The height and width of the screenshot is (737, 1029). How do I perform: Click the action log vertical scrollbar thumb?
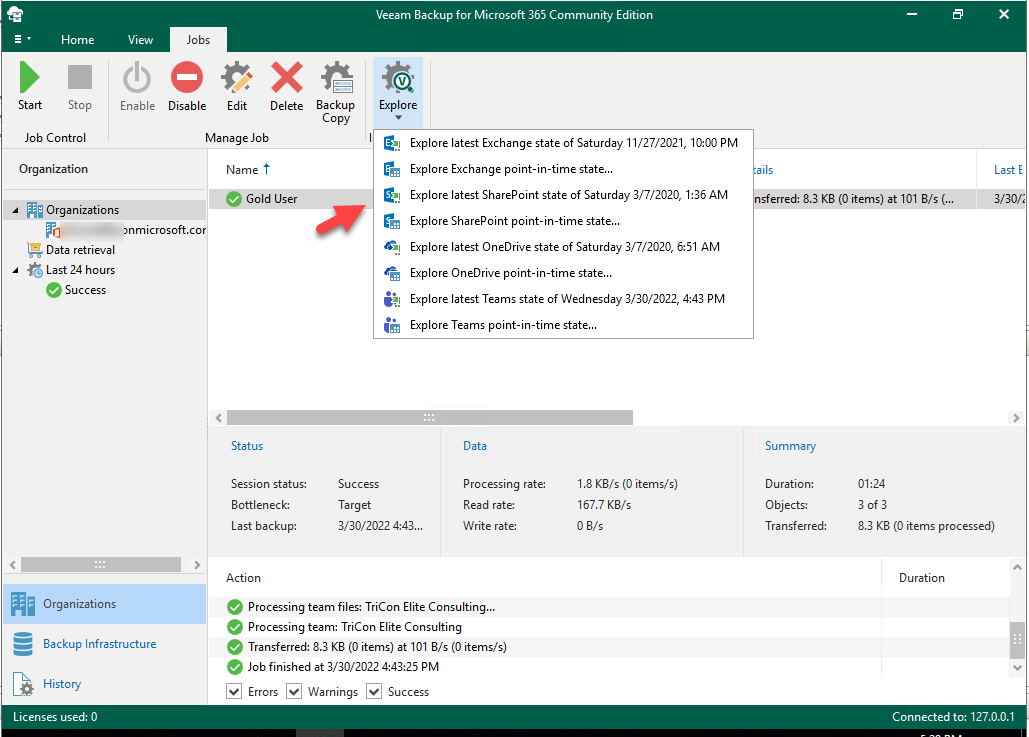click(x=1017, y=639)
